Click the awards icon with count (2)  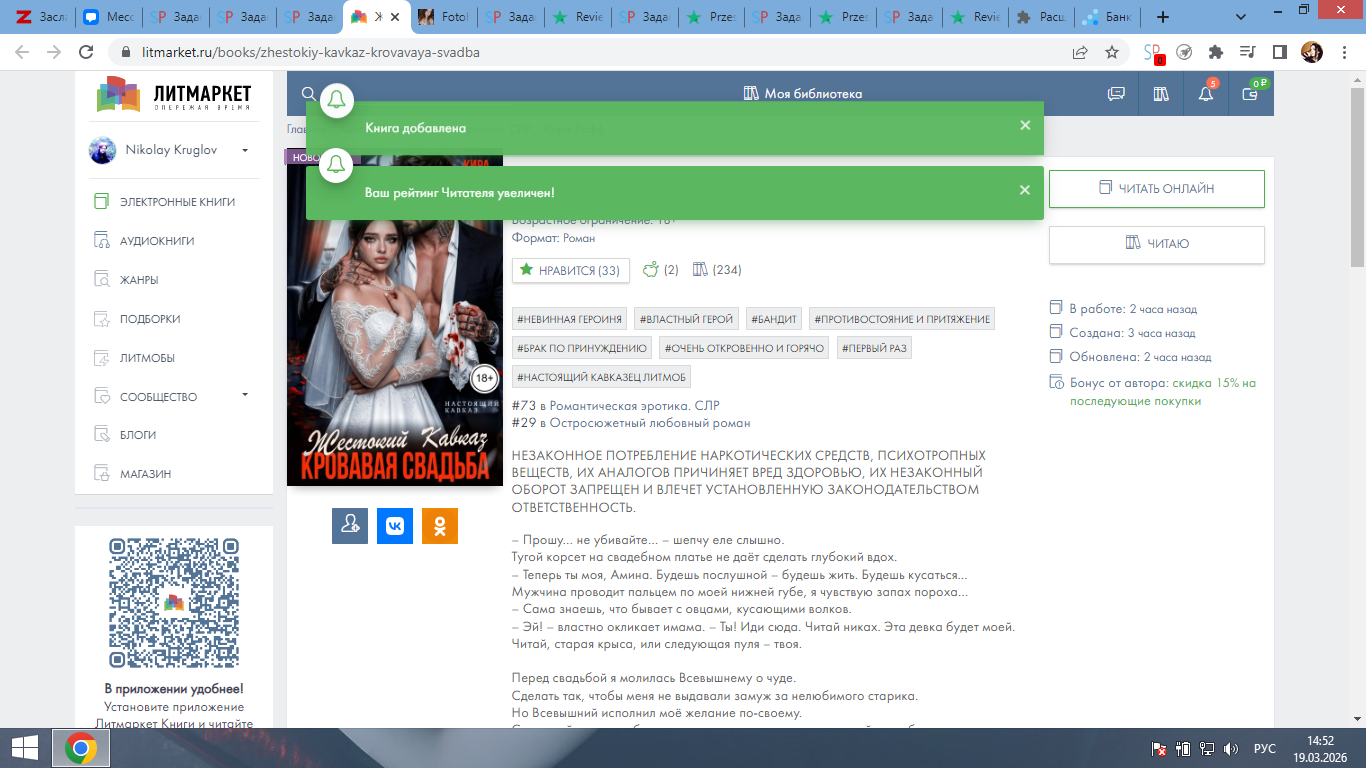[x=660, y=270]
